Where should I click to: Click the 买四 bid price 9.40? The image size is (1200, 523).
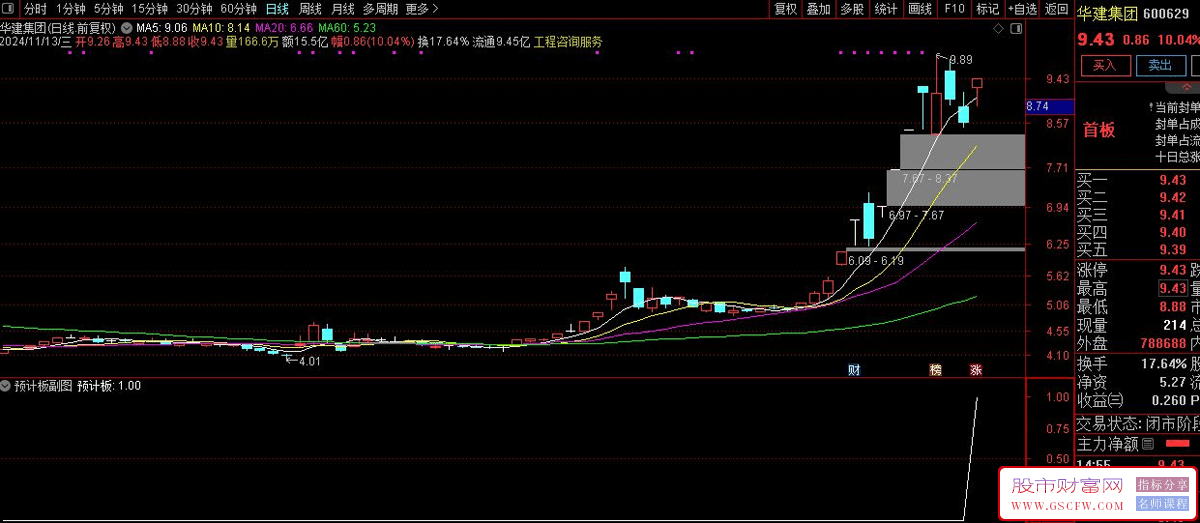tap(1172, 232)
